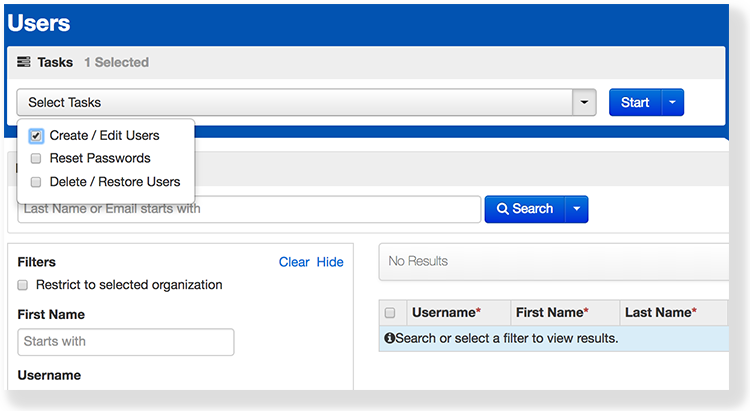Image resolution: width=750 pixels, height=411 pixels.
Task: Uncheck Create / Edit Users checkbox
Action: point(36,135)
